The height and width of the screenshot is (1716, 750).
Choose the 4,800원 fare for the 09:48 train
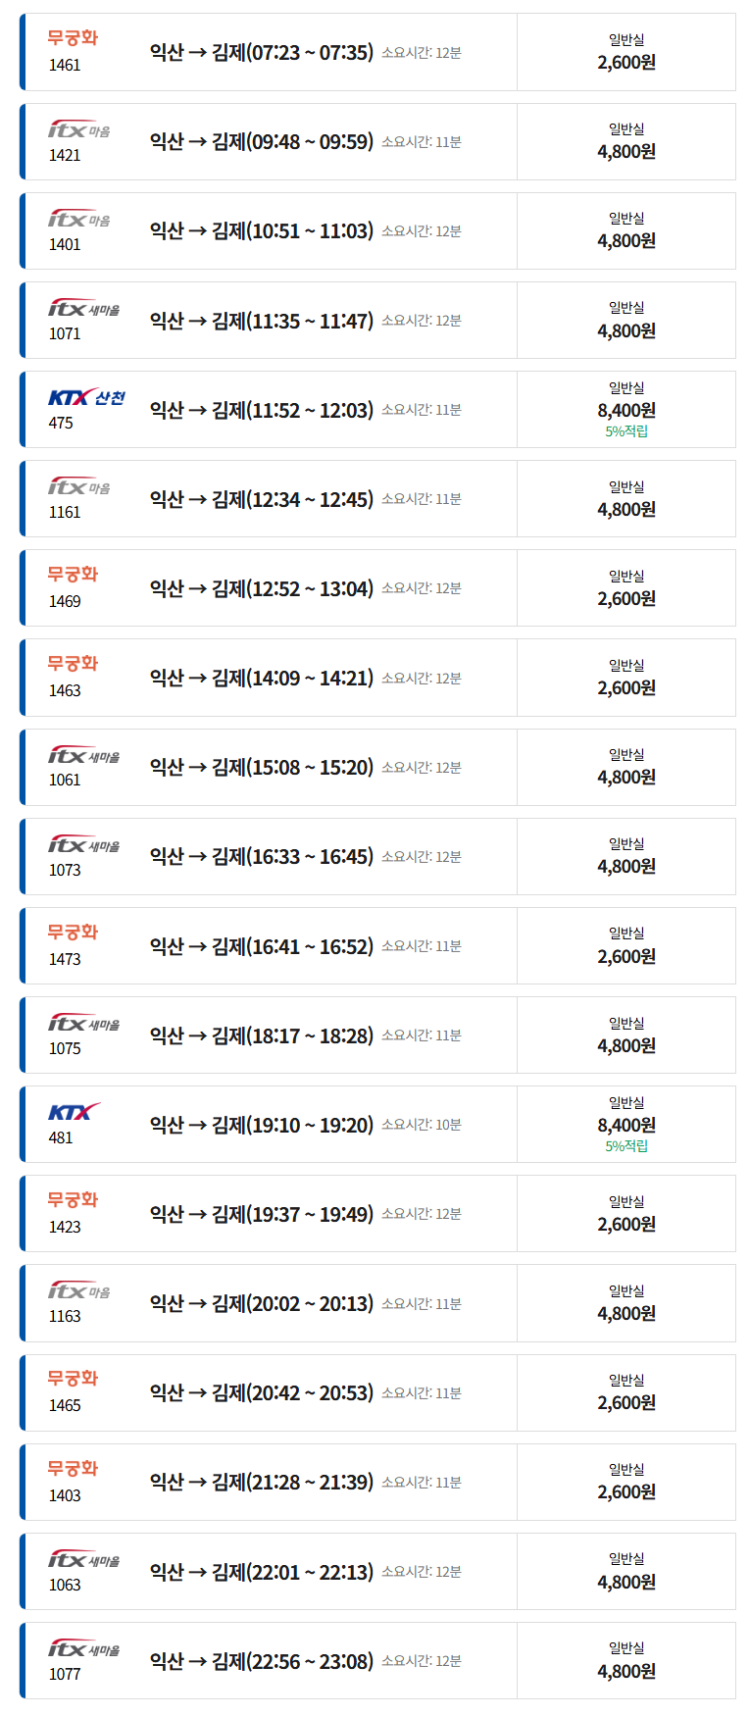[x=626, y=152]
